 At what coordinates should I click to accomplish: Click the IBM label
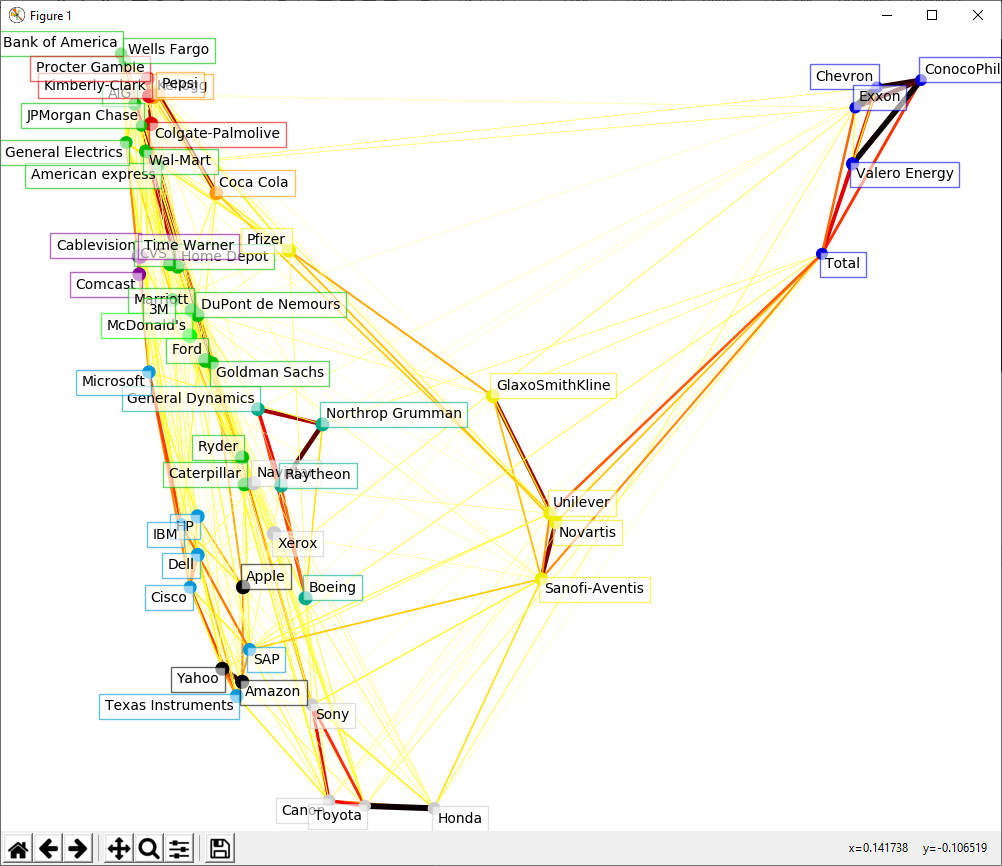[x=165, y=534]
